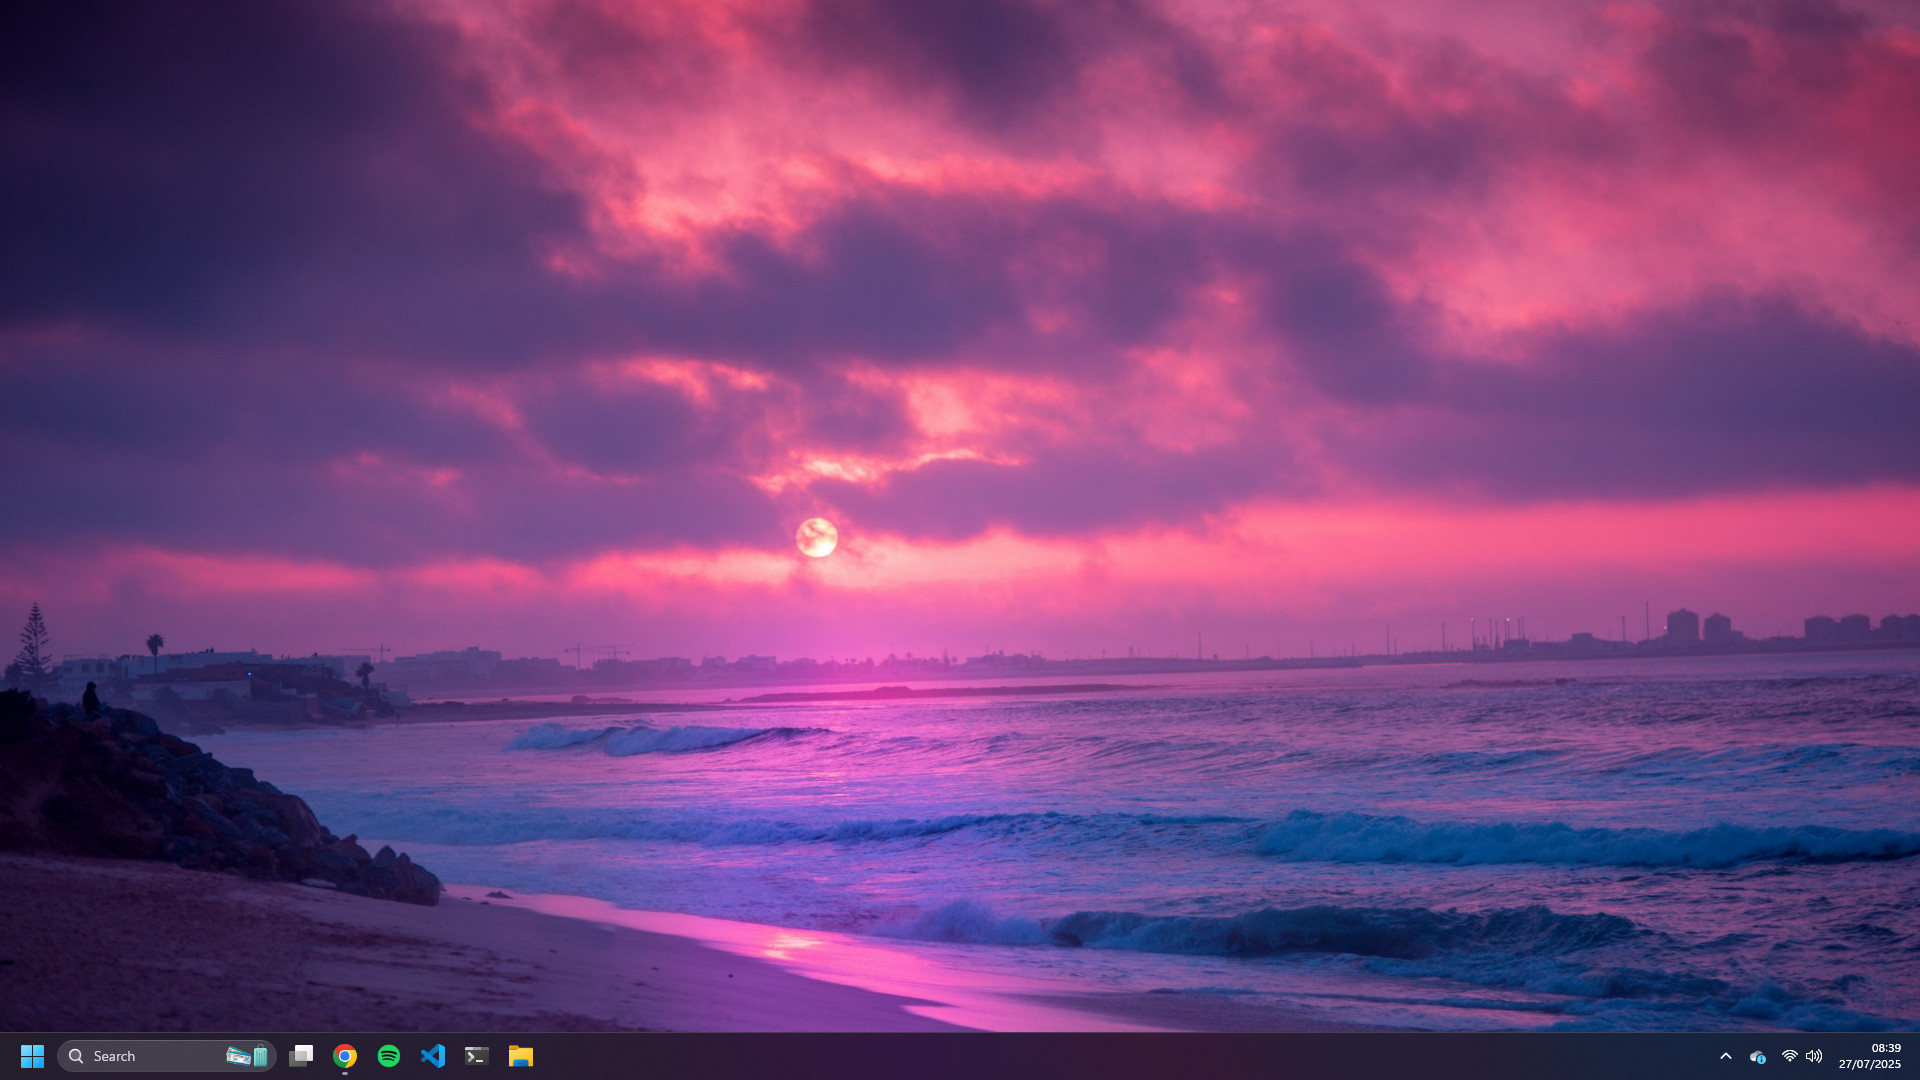
Task: Click the speaker volume tray icon
Action: tap(1814, 1056)
